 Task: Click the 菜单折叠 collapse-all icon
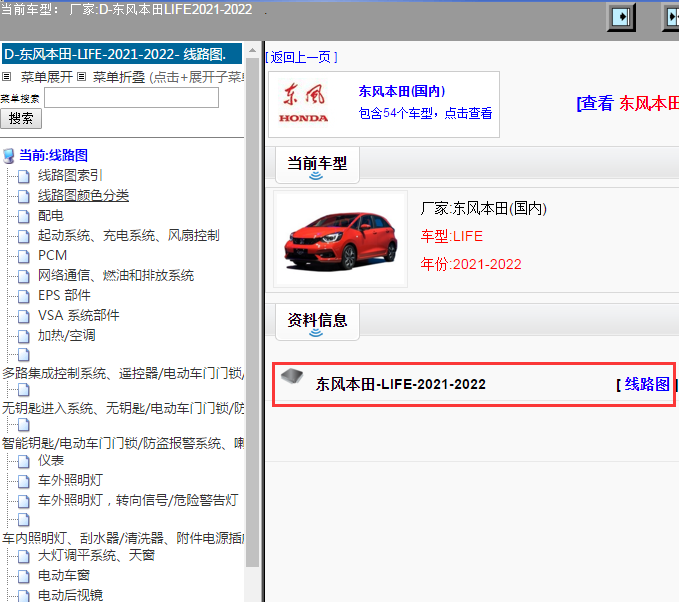[81, 77]
